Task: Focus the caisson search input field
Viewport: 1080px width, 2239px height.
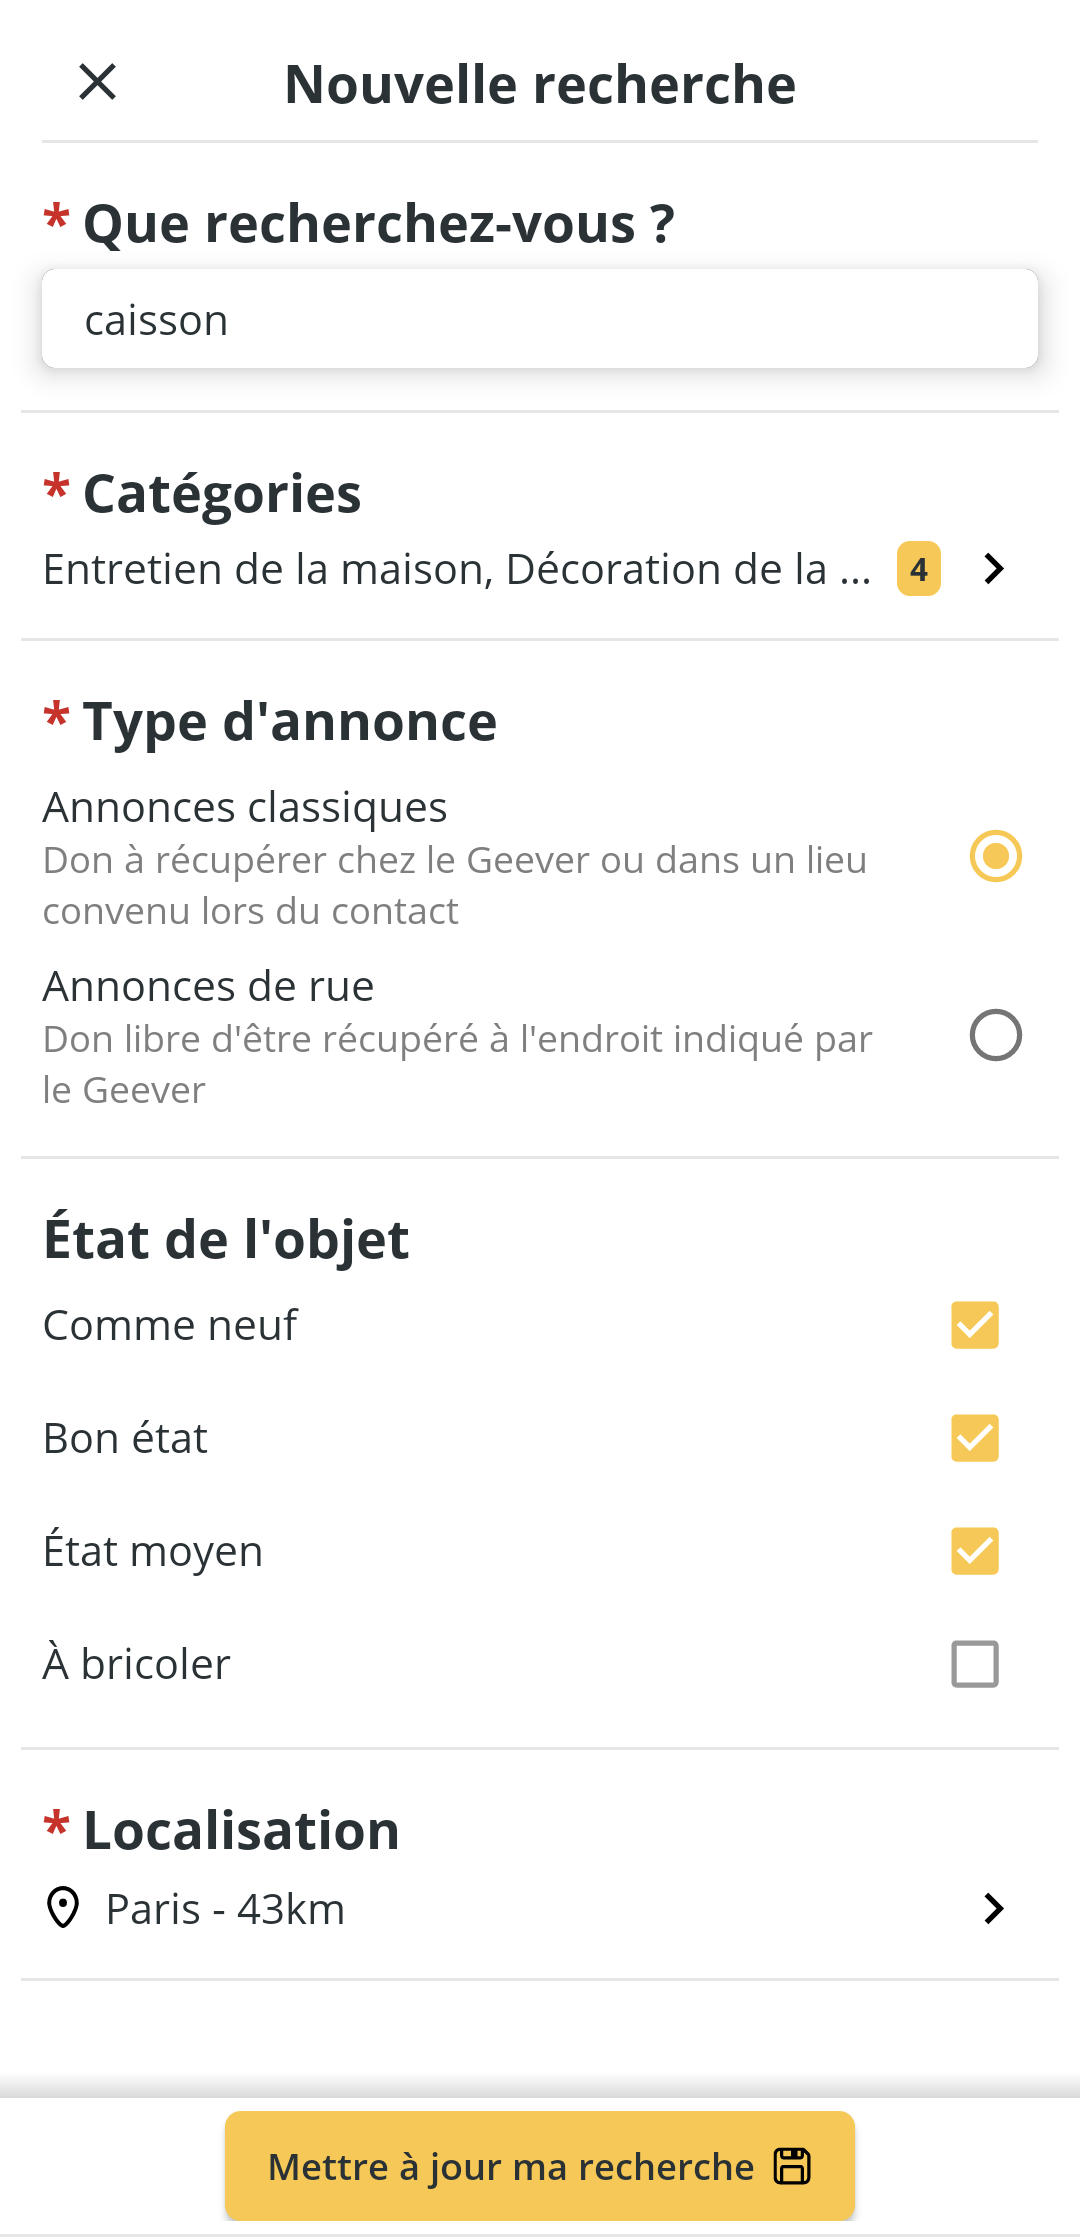Action: tap(540, 319)
